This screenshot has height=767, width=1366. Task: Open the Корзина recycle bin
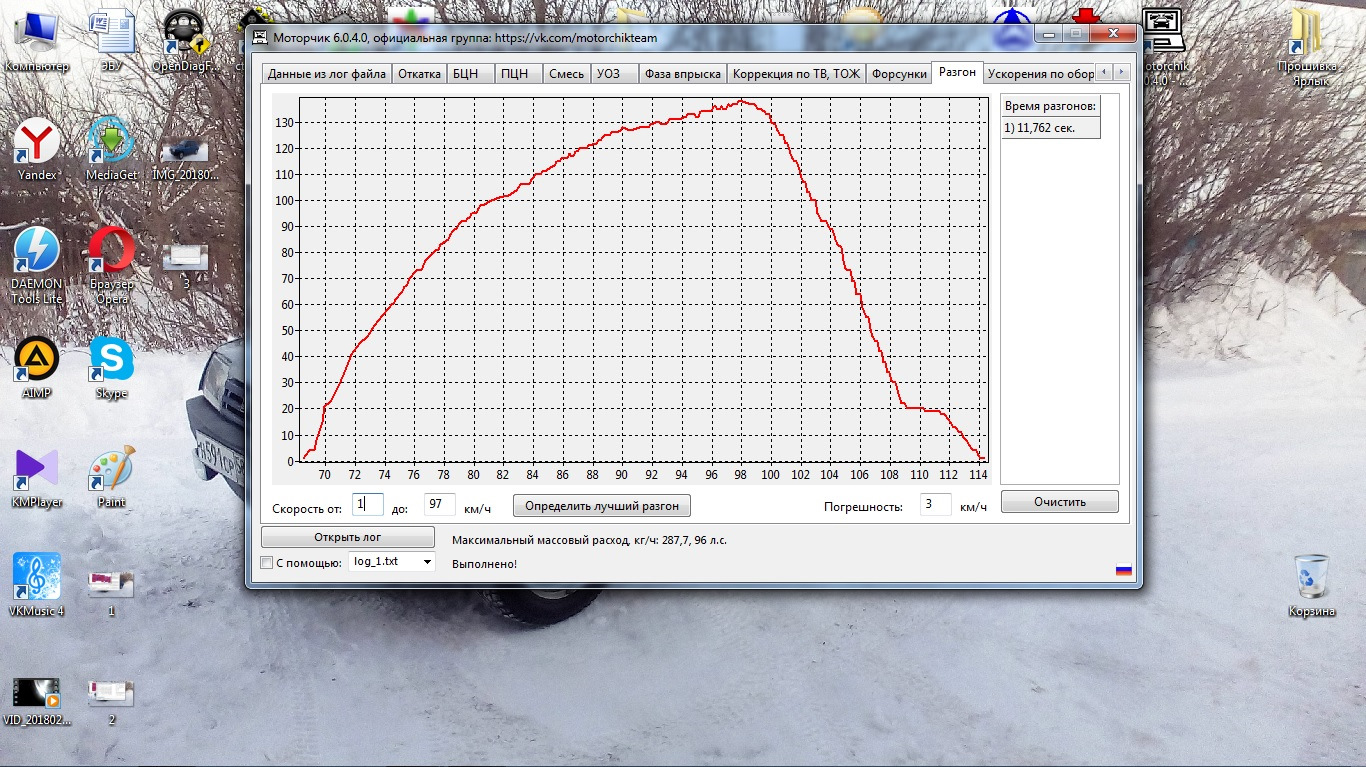[1312, 584]
